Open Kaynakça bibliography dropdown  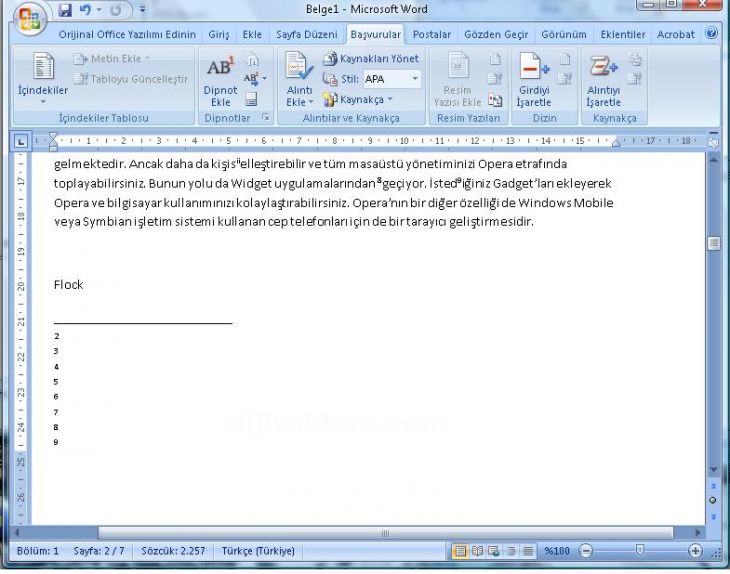pos(358,100)
